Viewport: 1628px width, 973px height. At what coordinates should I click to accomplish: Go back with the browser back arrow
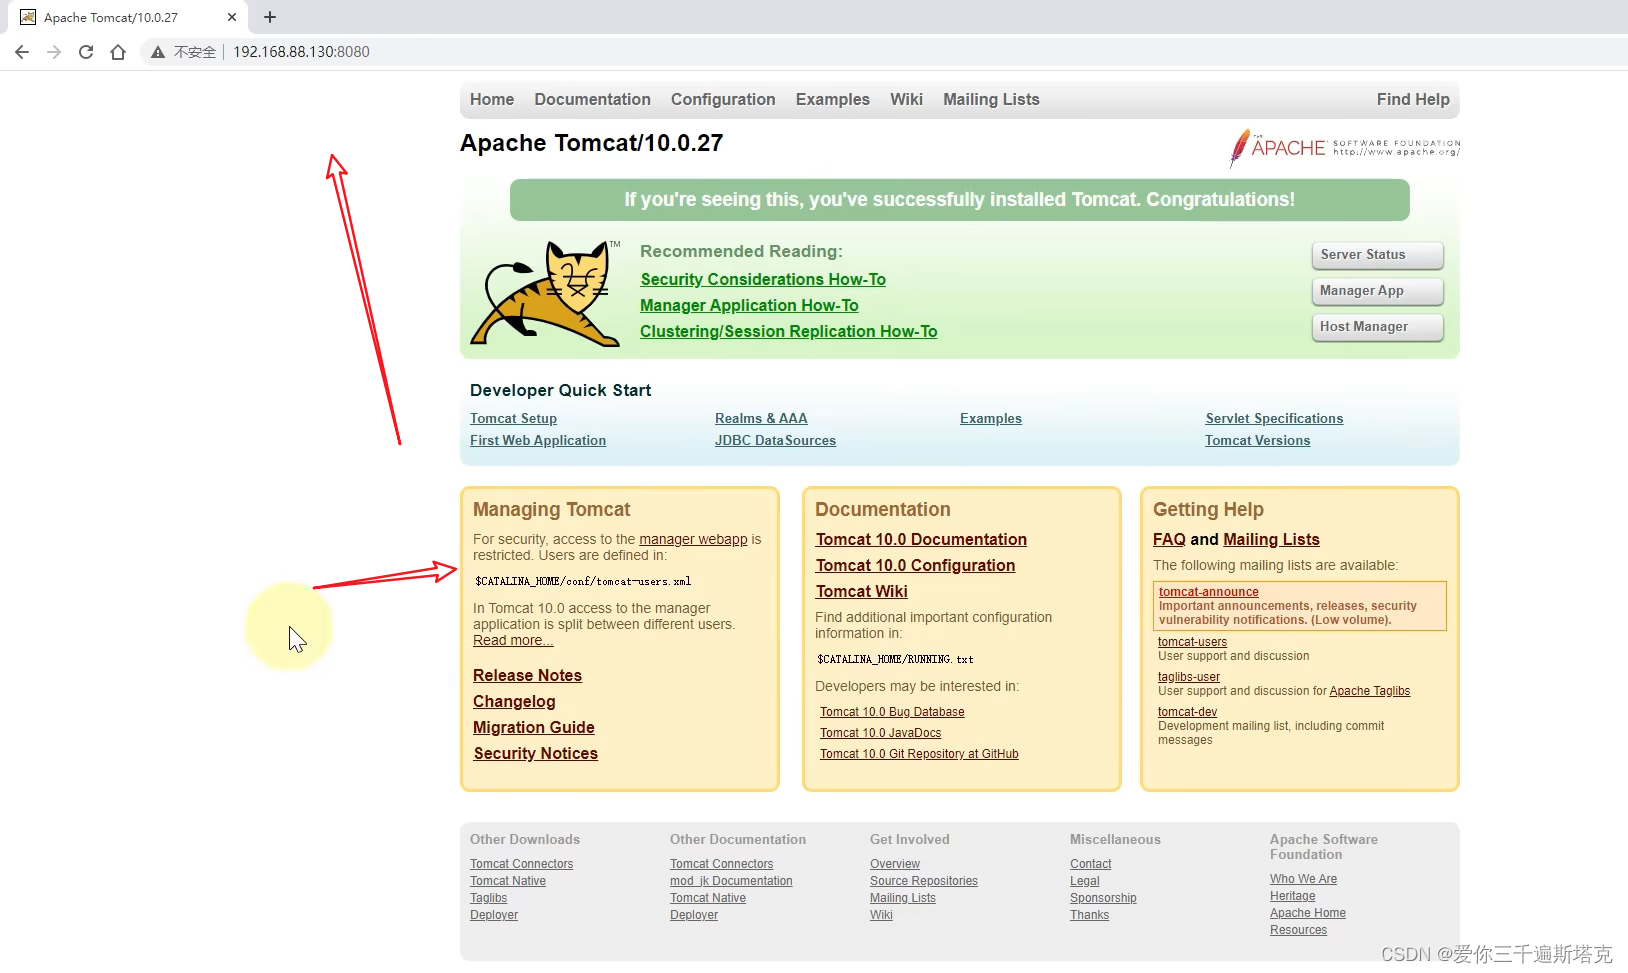22,52
